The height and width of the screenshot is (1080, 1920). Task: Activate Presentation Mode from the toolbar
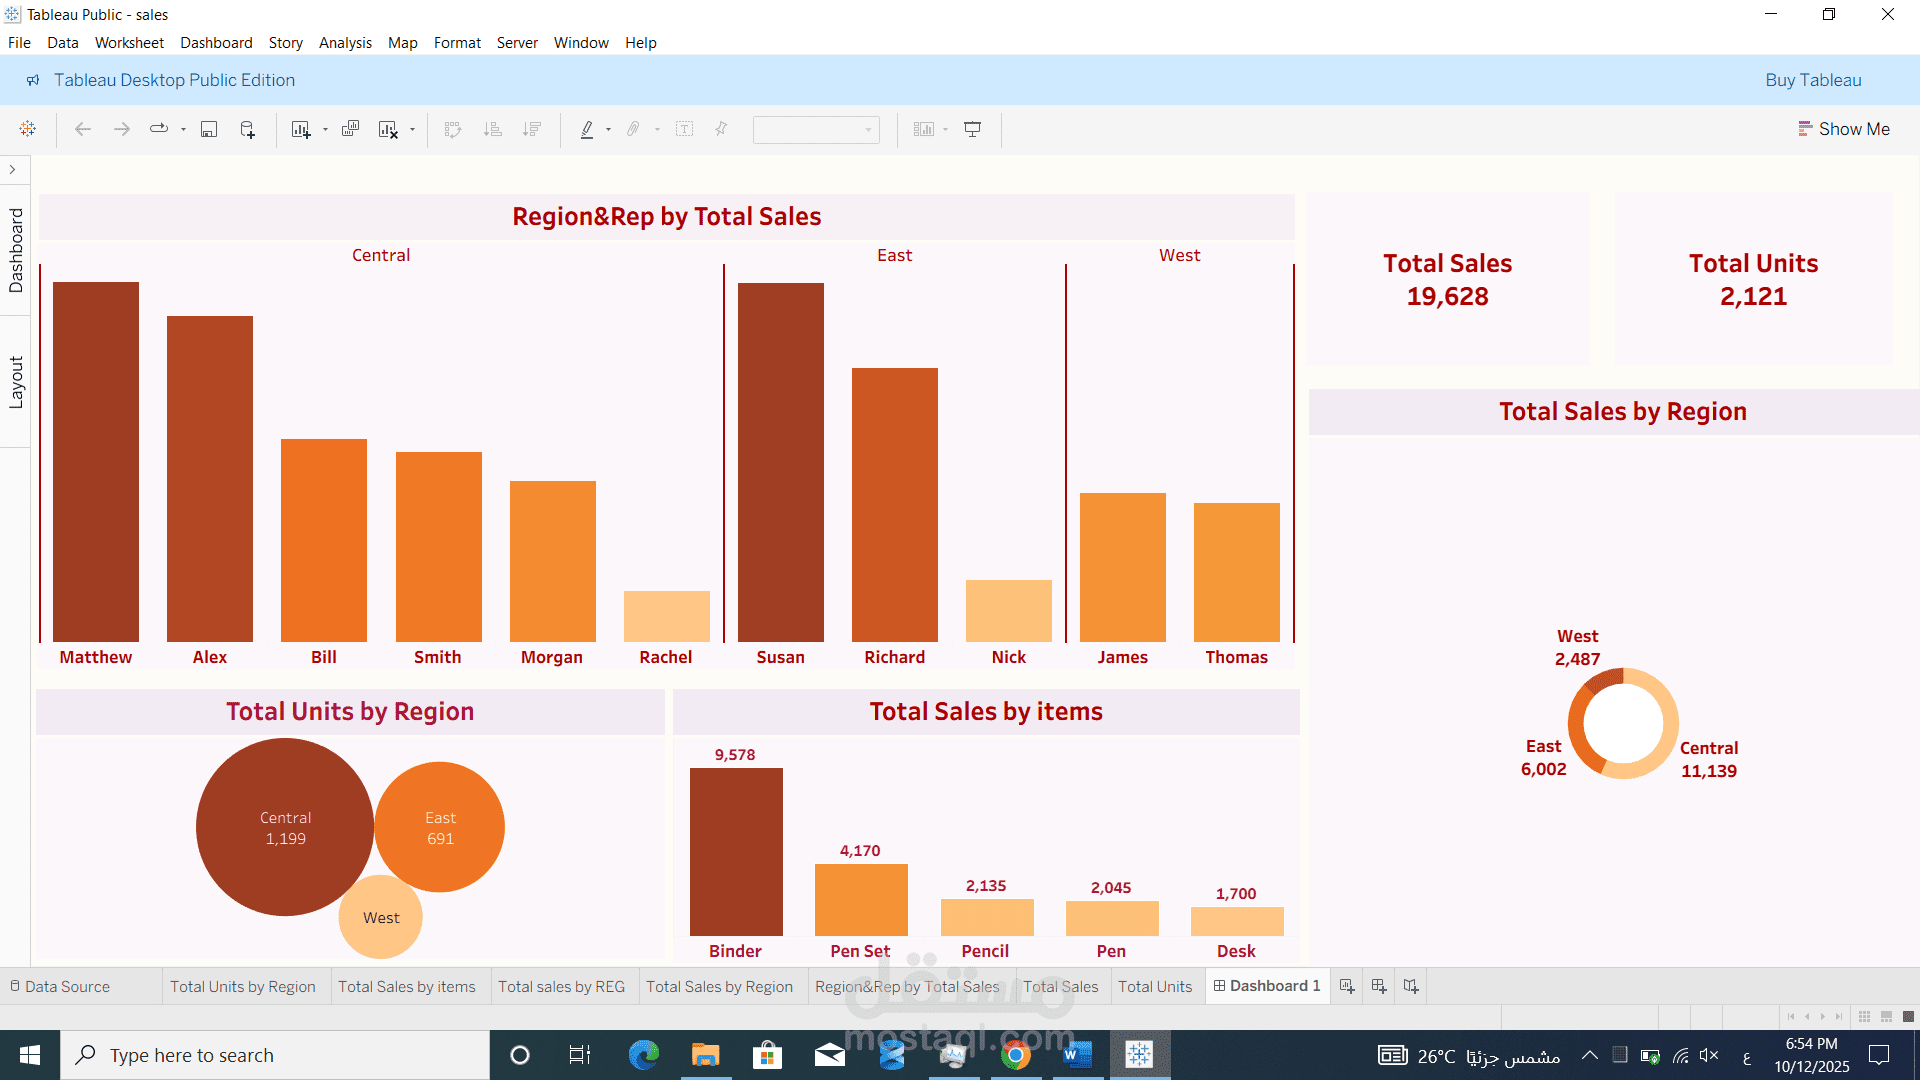coord(972,129)
